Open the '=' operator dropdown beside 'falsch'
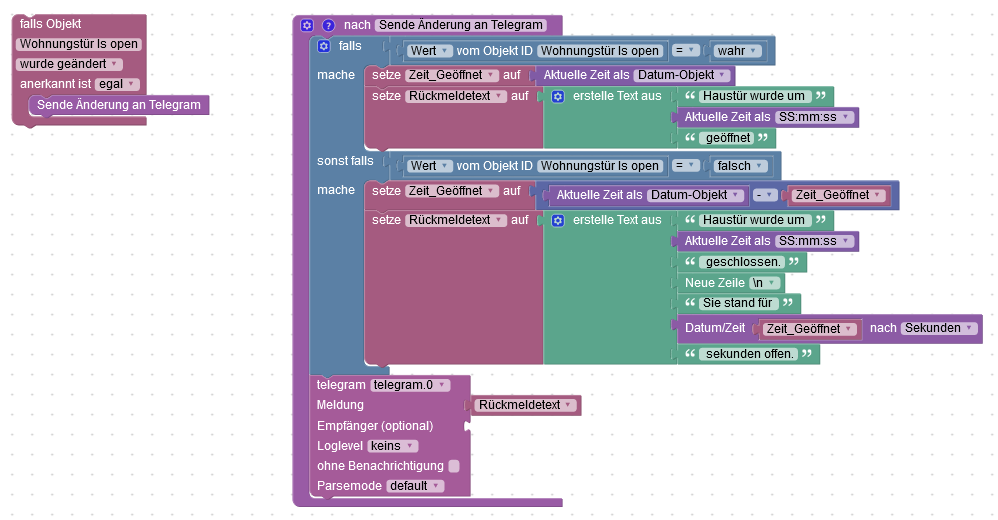Image resolution: width=998 pixels, height=520 pixels. click(685, 165)
